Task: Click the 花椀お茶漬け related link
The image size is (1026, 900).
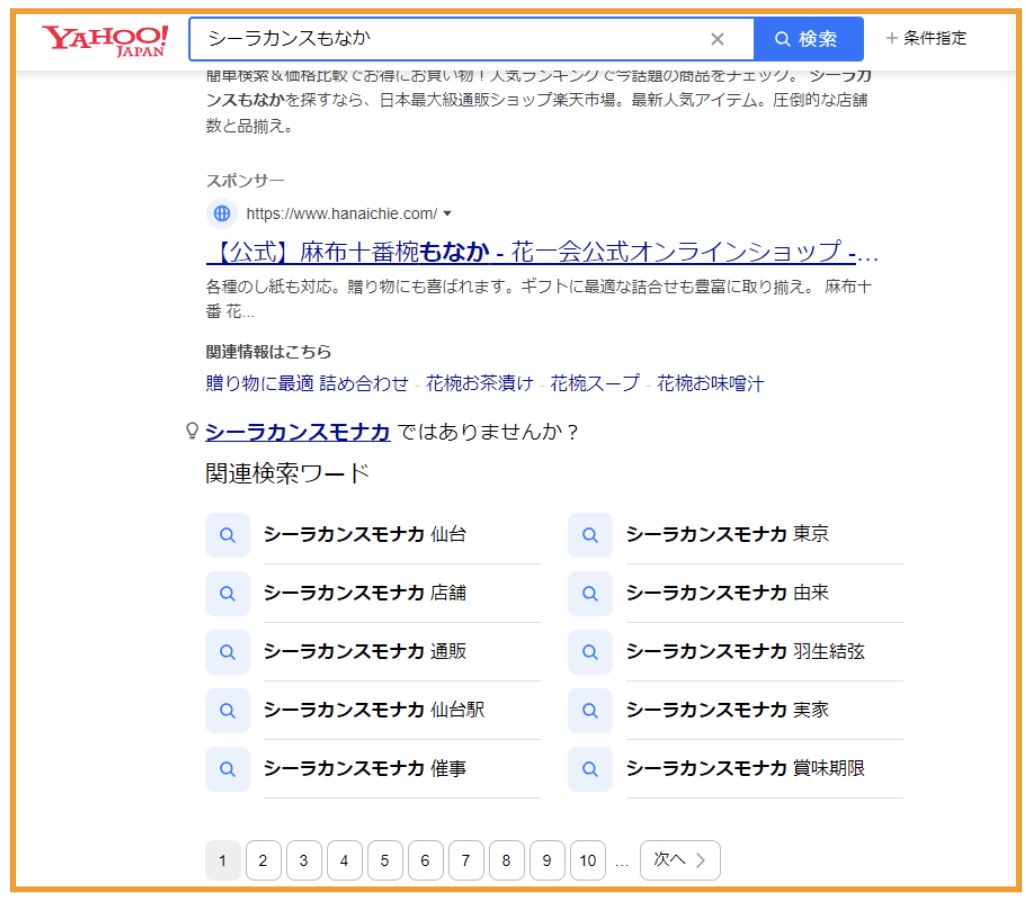Action: (x=479, y=383)
